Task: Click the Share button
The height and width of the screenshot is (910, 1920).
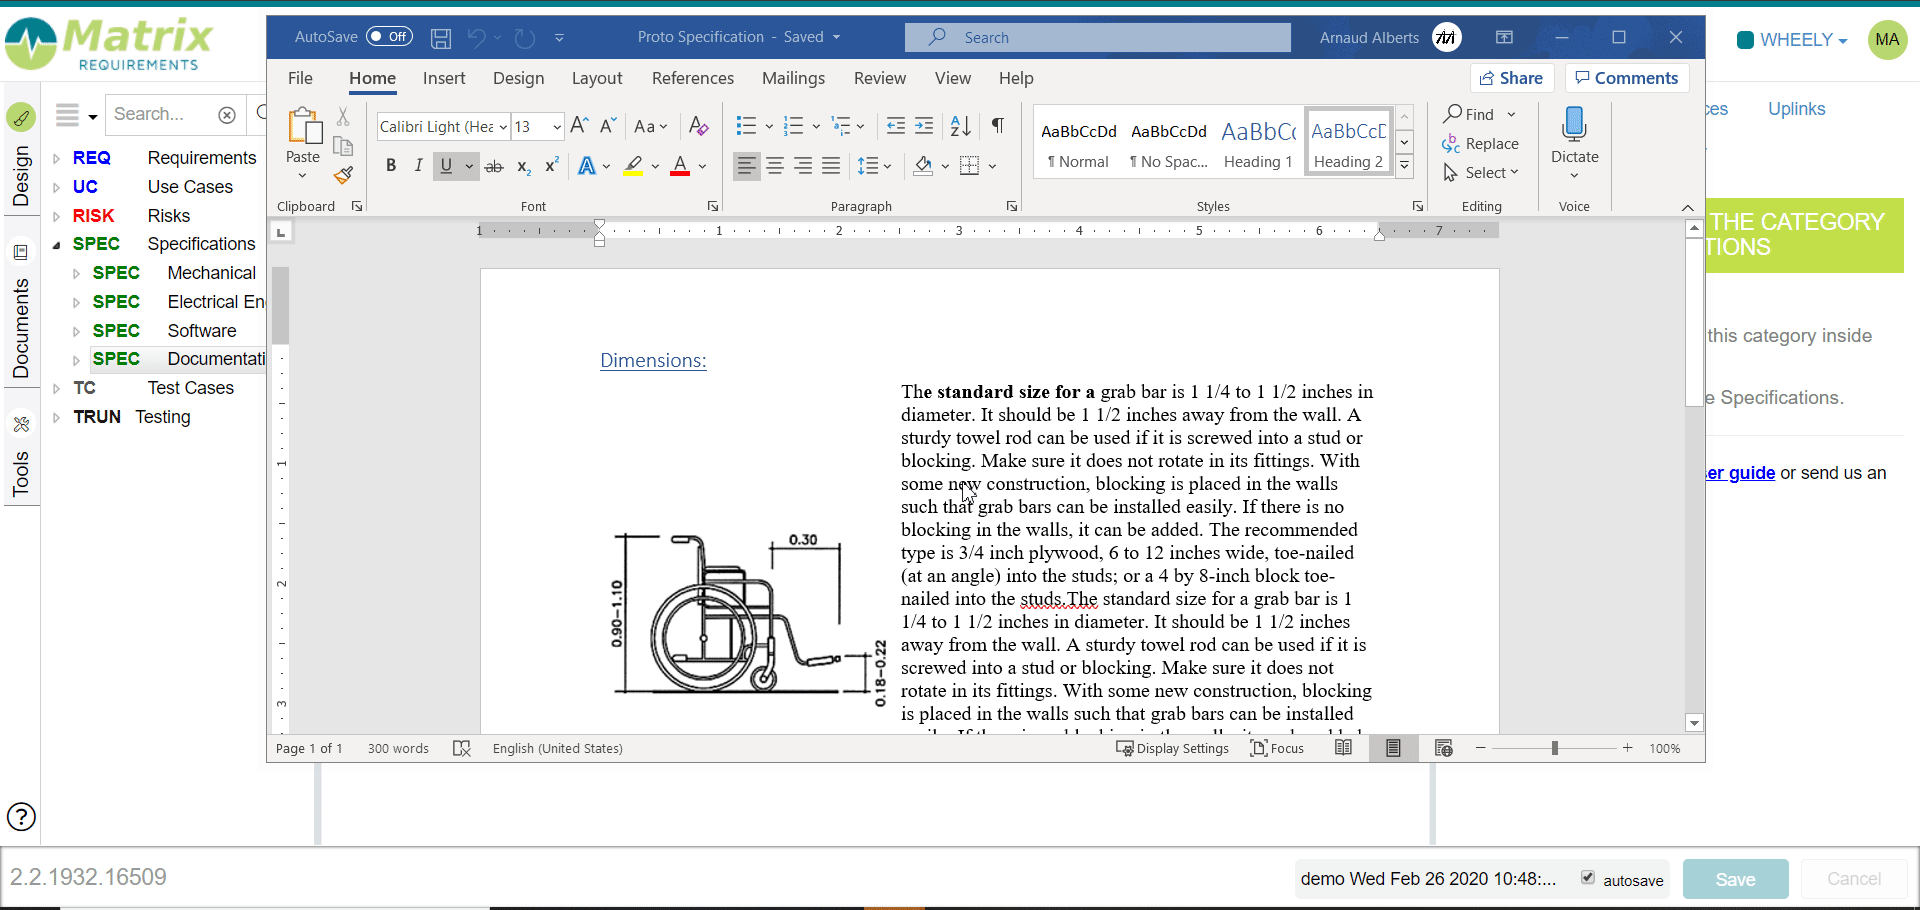Action: [x=1511, y=78]
